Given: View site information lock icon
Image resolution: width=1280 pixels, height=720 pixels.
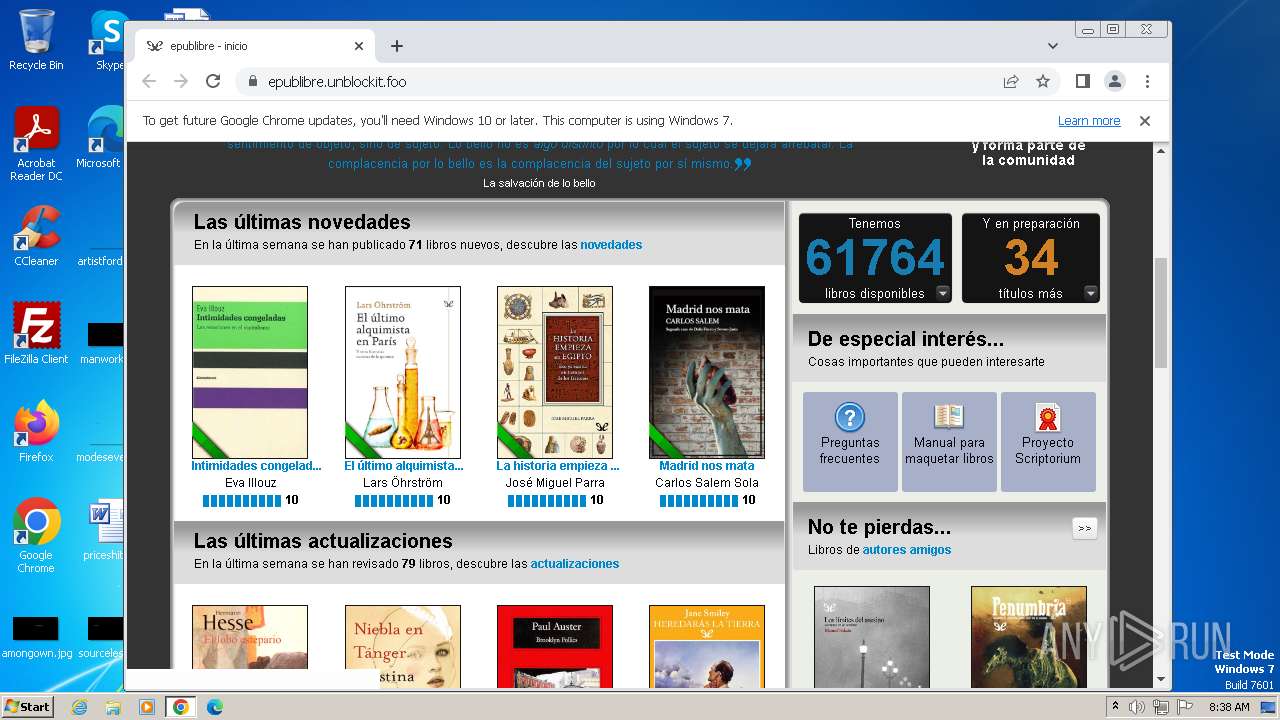Looking at the screenshot, I should tap(252, 82).
